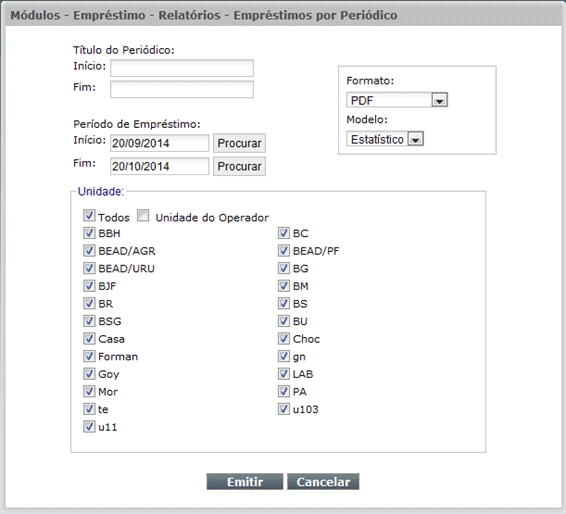Focus the Título do Periódico Fim field
The width and height of the screenshot is (566, 514).
point(182,90)
